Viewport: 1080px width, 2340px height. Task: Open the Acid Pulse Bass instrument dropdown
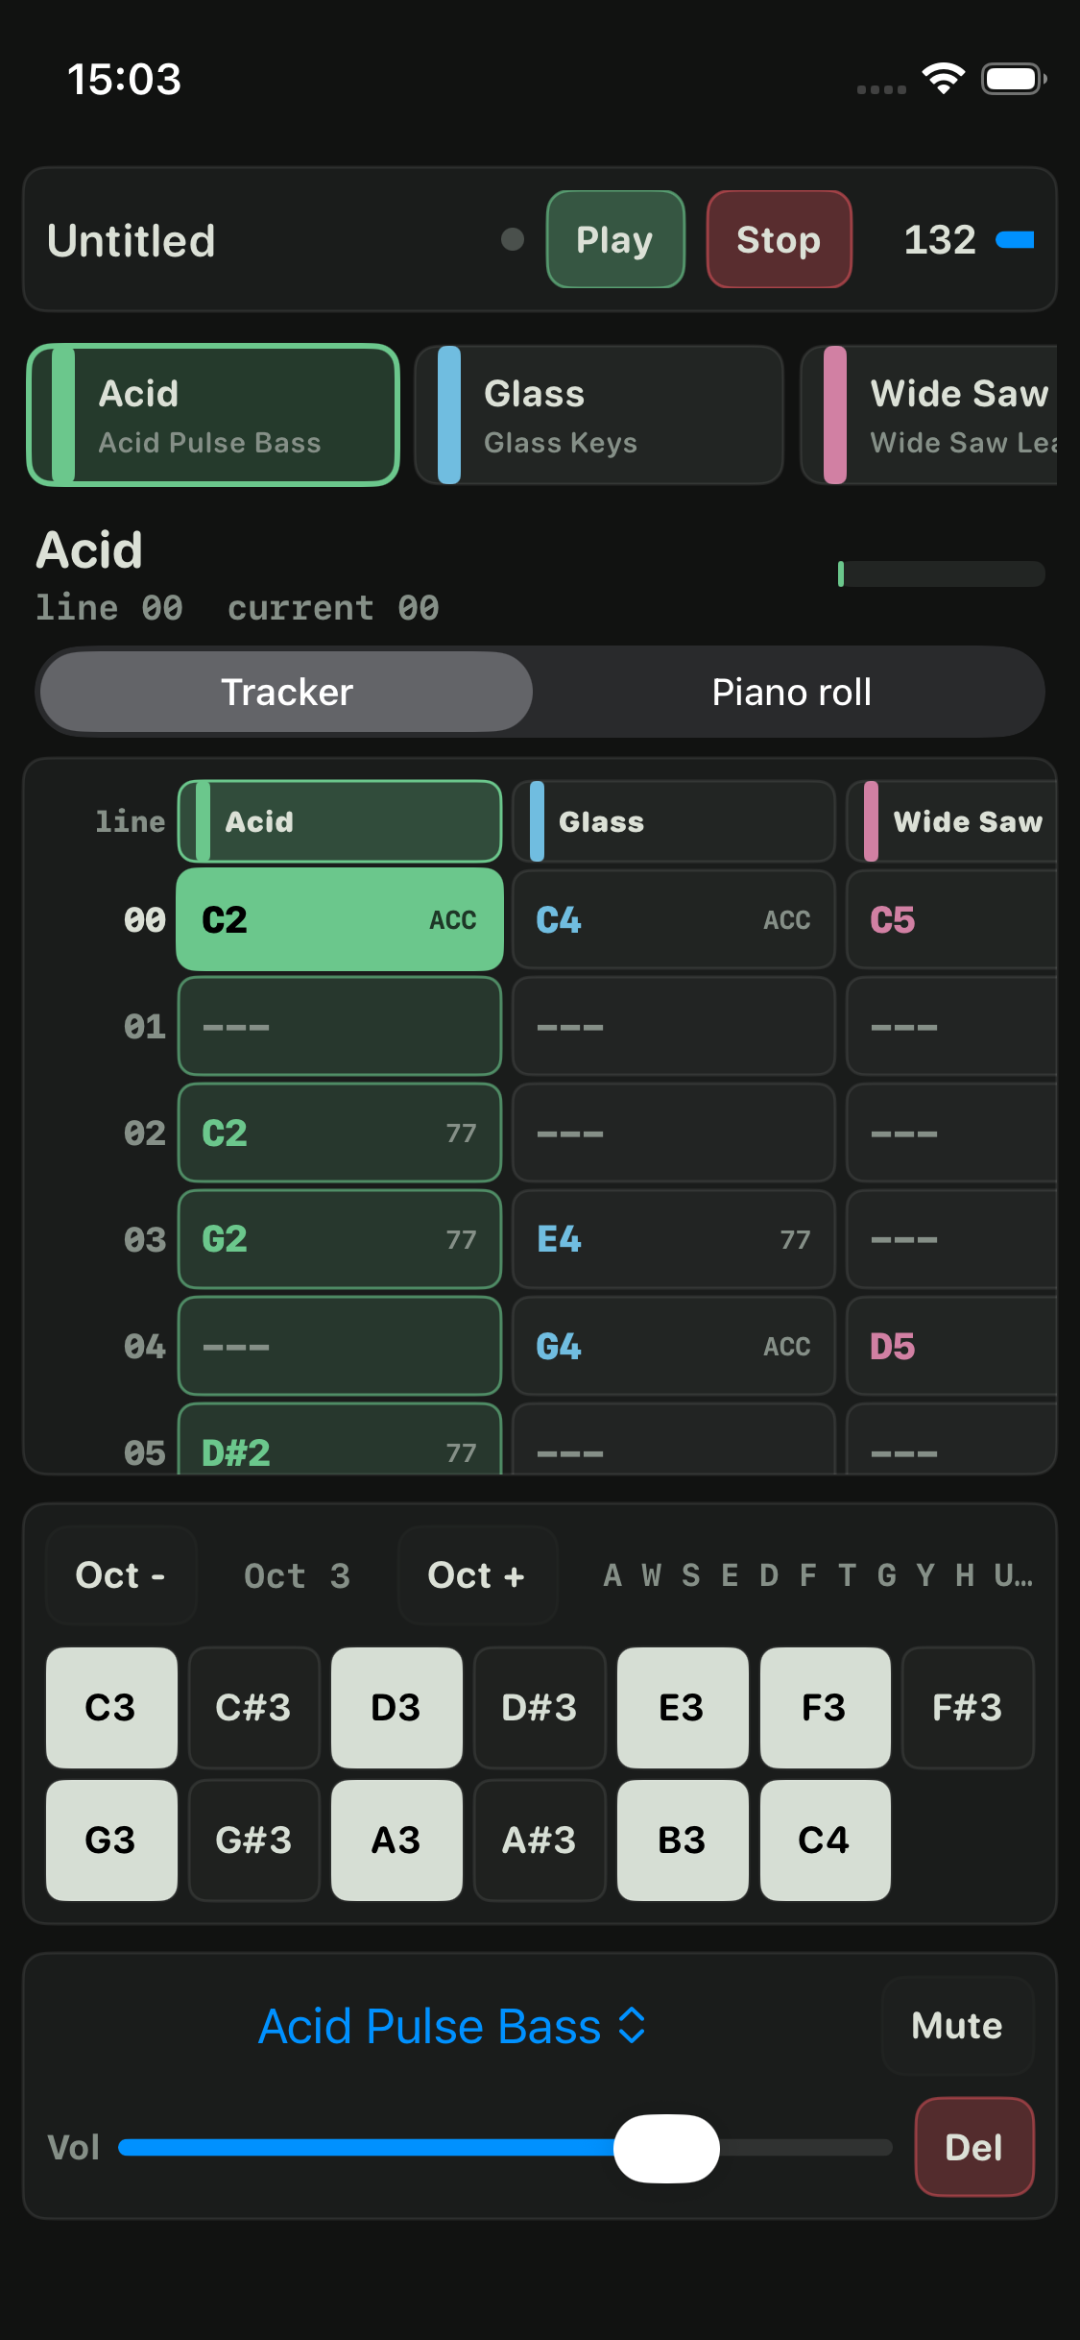coord(452,2027)
